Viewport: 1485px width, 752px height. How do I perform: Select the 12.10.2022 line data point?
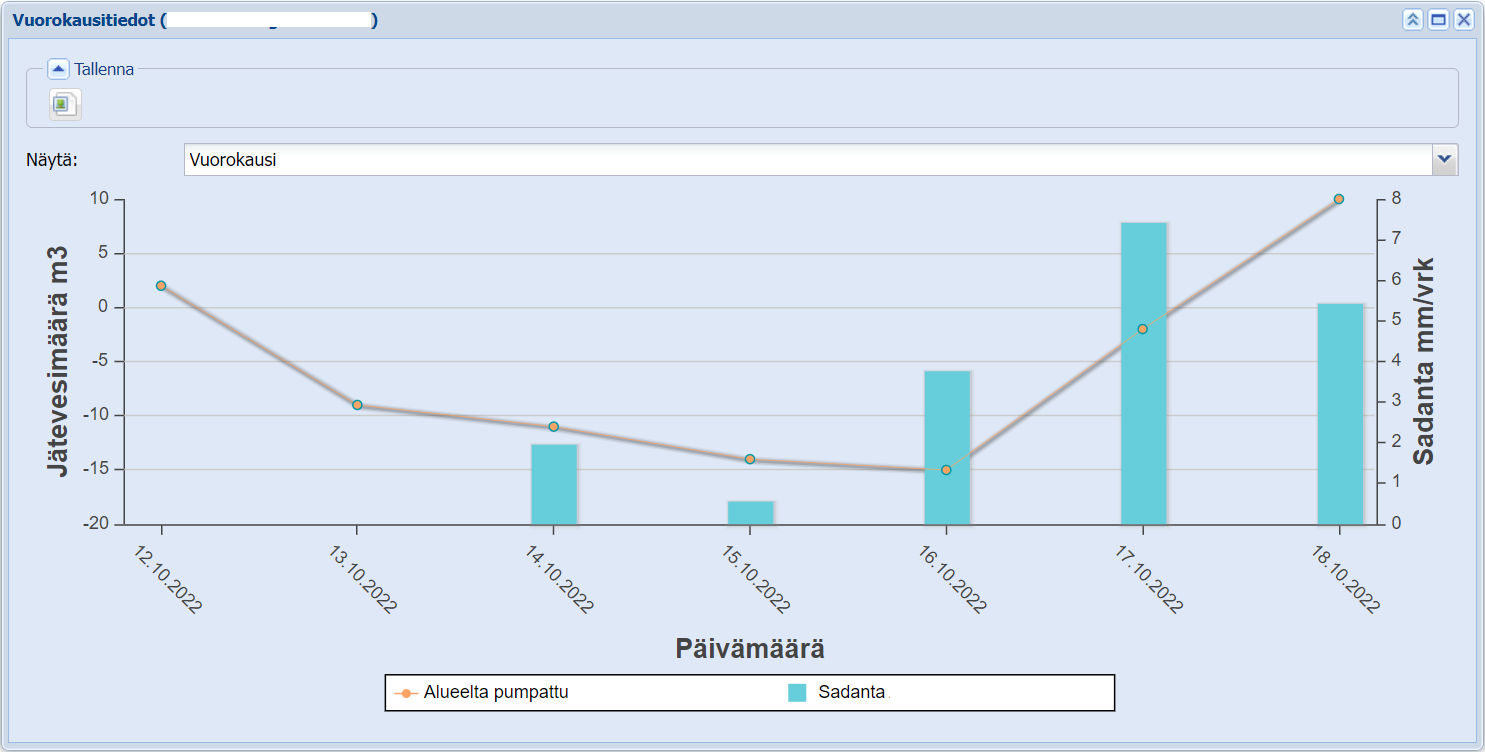[x=161, y=285]
